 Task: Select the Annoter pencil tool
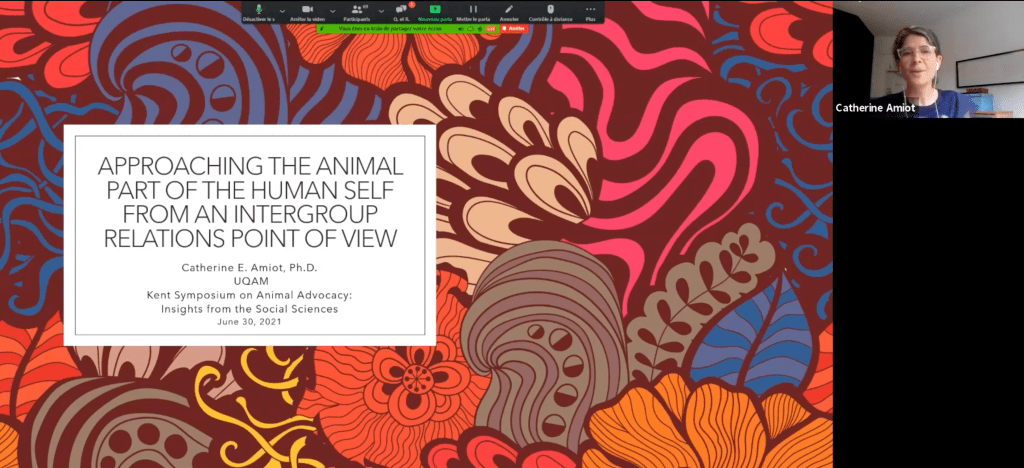click(x=509, y=10)
